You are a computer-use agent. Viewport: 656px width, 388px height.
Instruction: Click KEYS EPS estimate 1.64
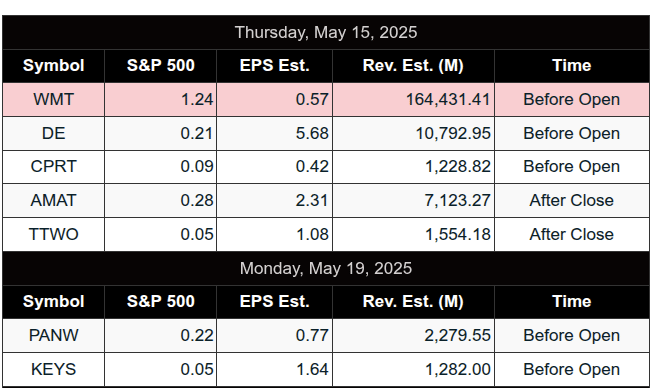coord(312,370)
